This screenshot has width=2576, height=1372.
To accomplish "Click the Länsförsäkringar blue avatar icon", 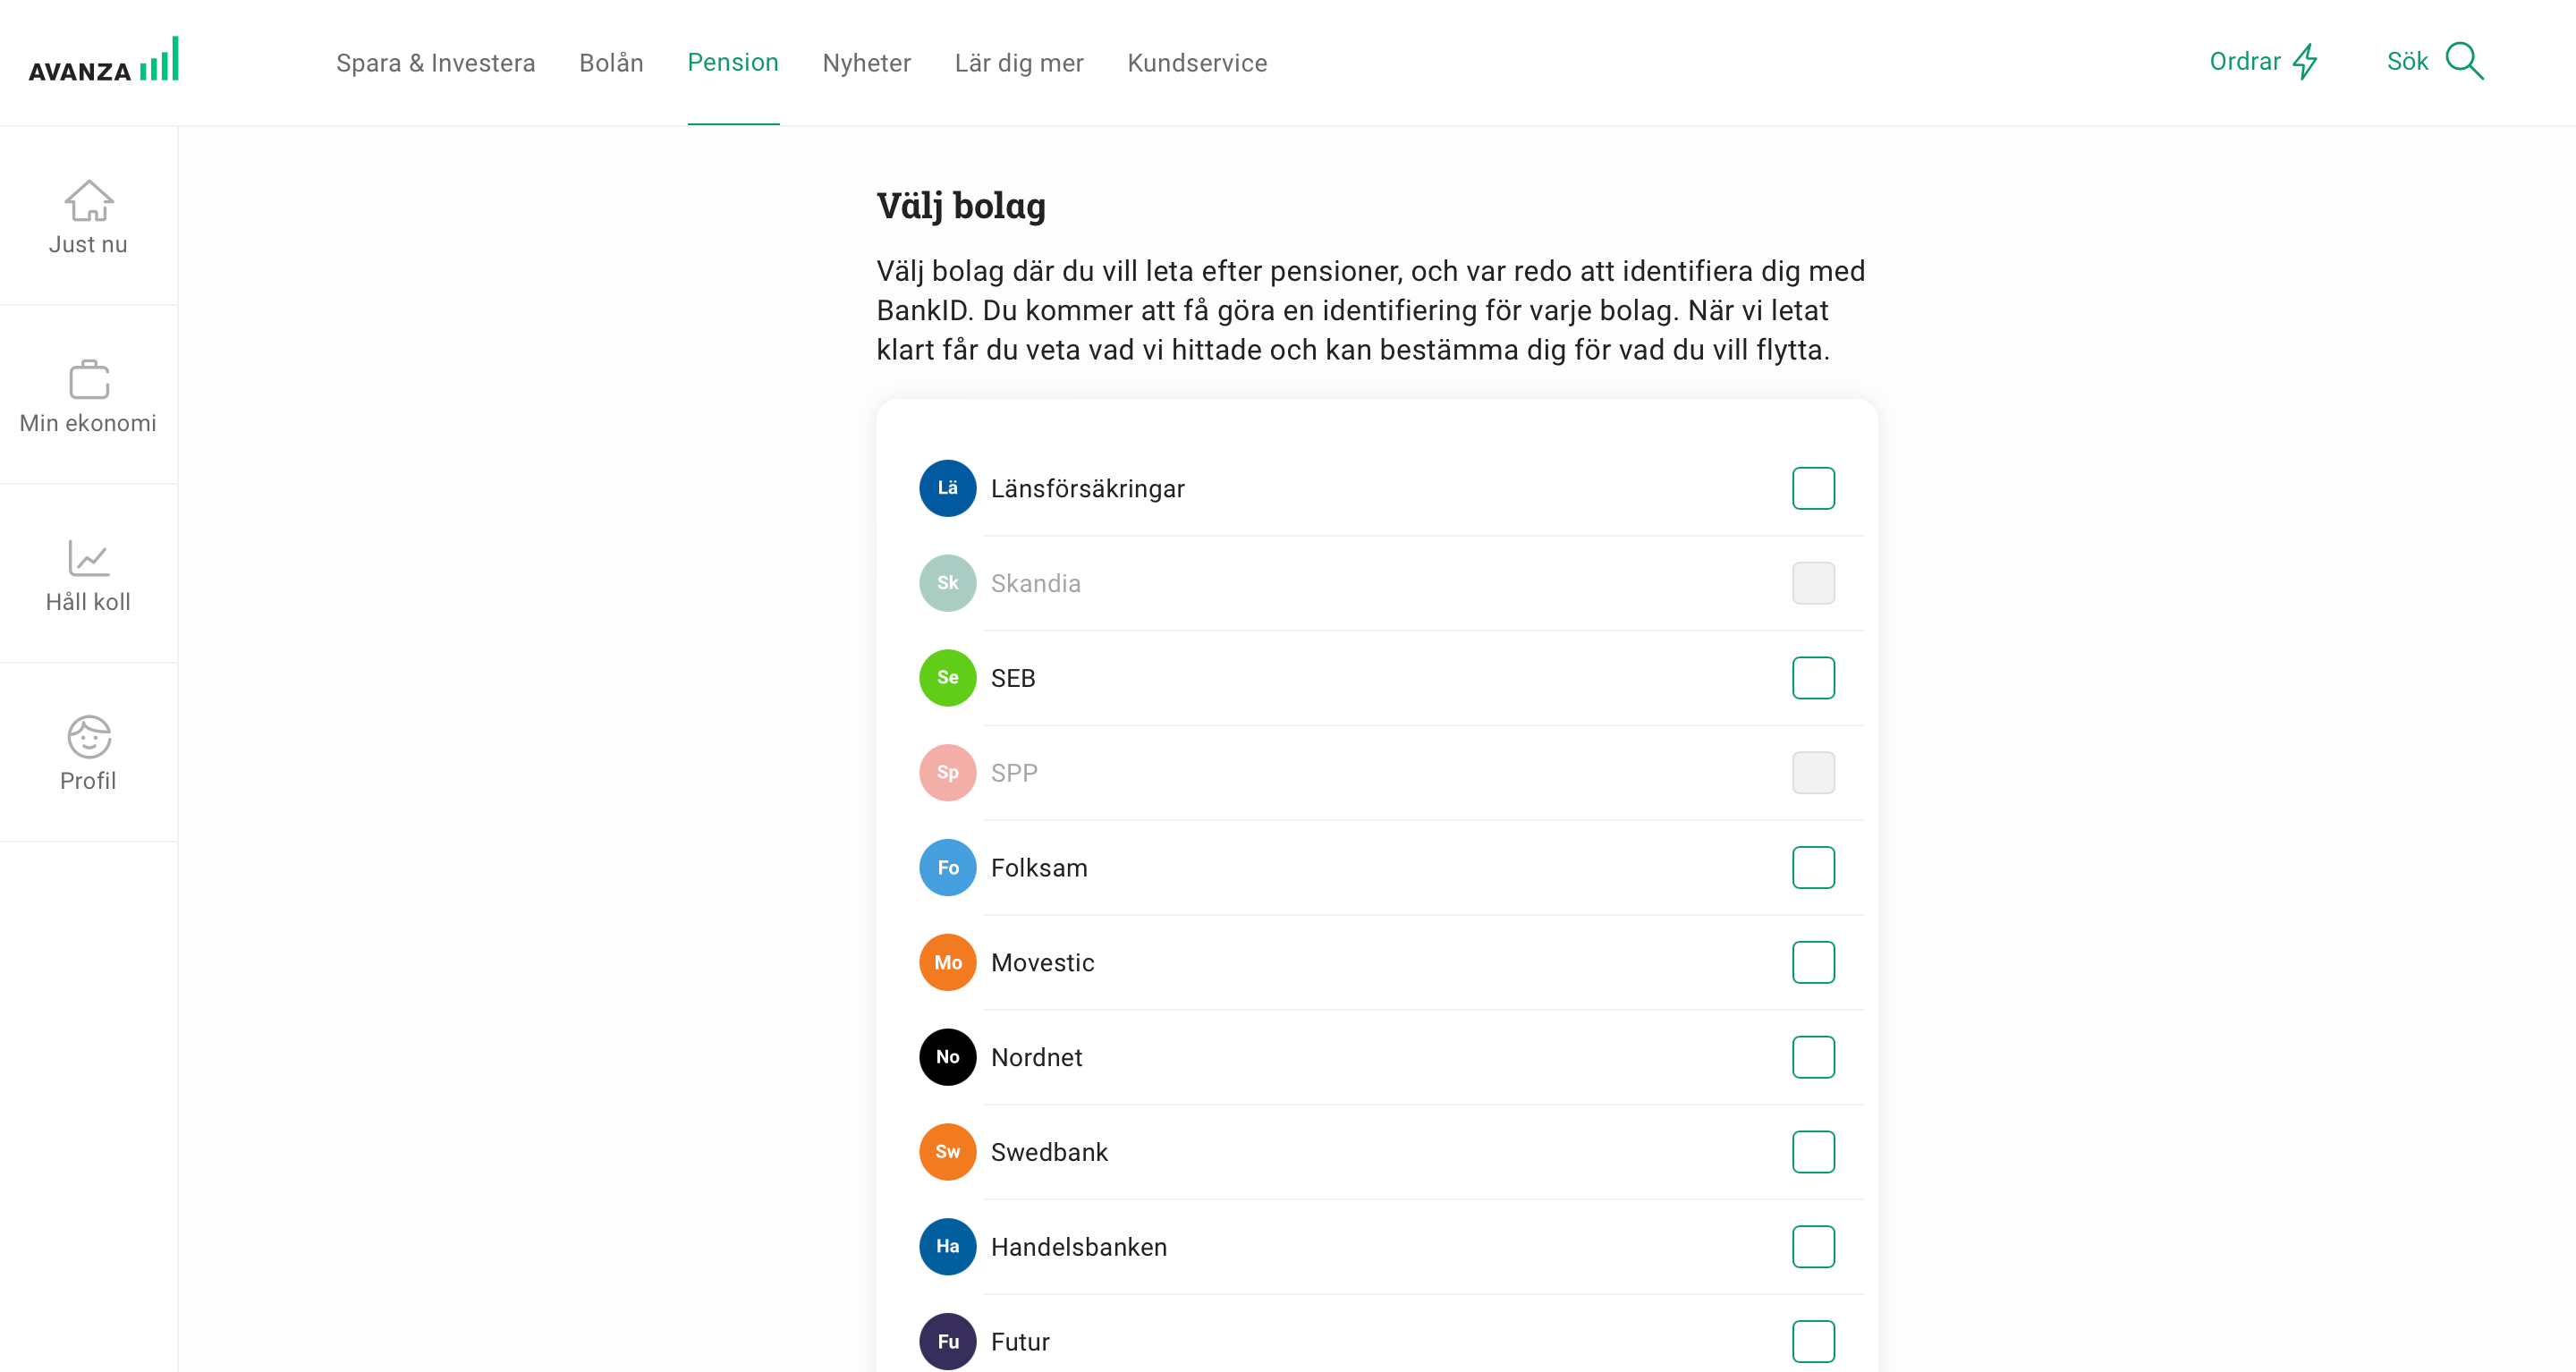I will (x=947, y=488).
